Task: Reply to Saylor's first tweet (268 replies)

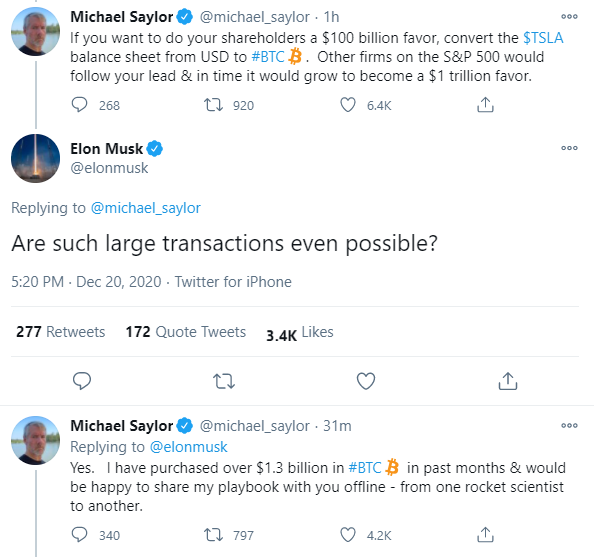Action: click(x=80, y=105)
